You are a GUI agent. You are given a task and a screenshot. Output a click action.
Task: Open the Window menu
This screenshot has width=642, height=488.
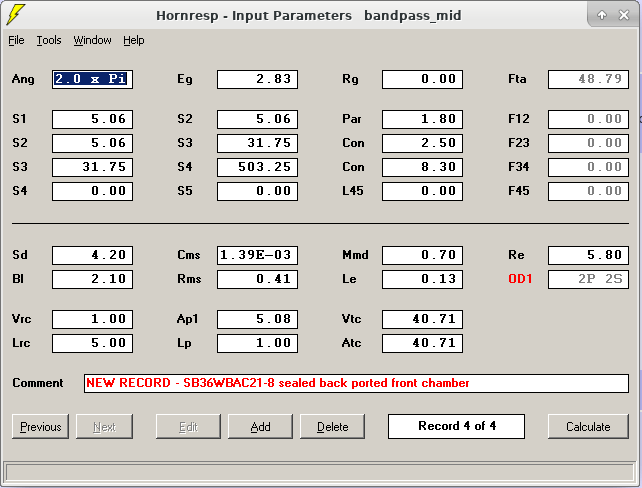(92, 40)
